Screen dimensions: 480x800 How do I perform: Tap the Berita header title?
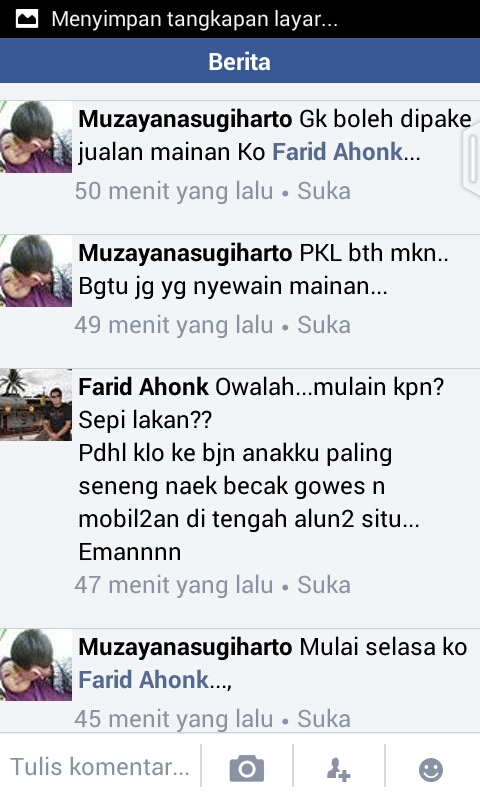coord(239,62)
